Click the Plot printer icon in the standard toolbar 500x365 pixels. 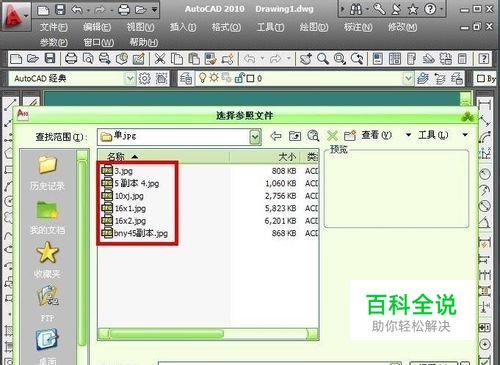click(x=71, y=59)
